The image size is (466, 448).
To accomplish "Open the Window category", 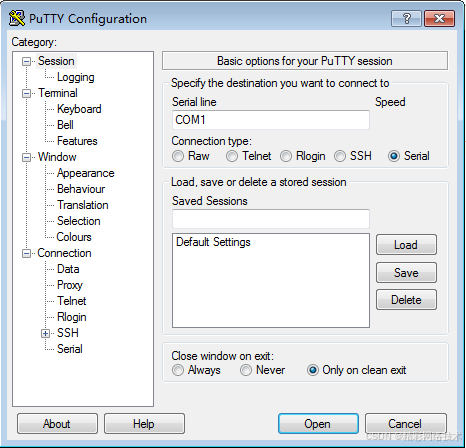I will tap(57, 157).
